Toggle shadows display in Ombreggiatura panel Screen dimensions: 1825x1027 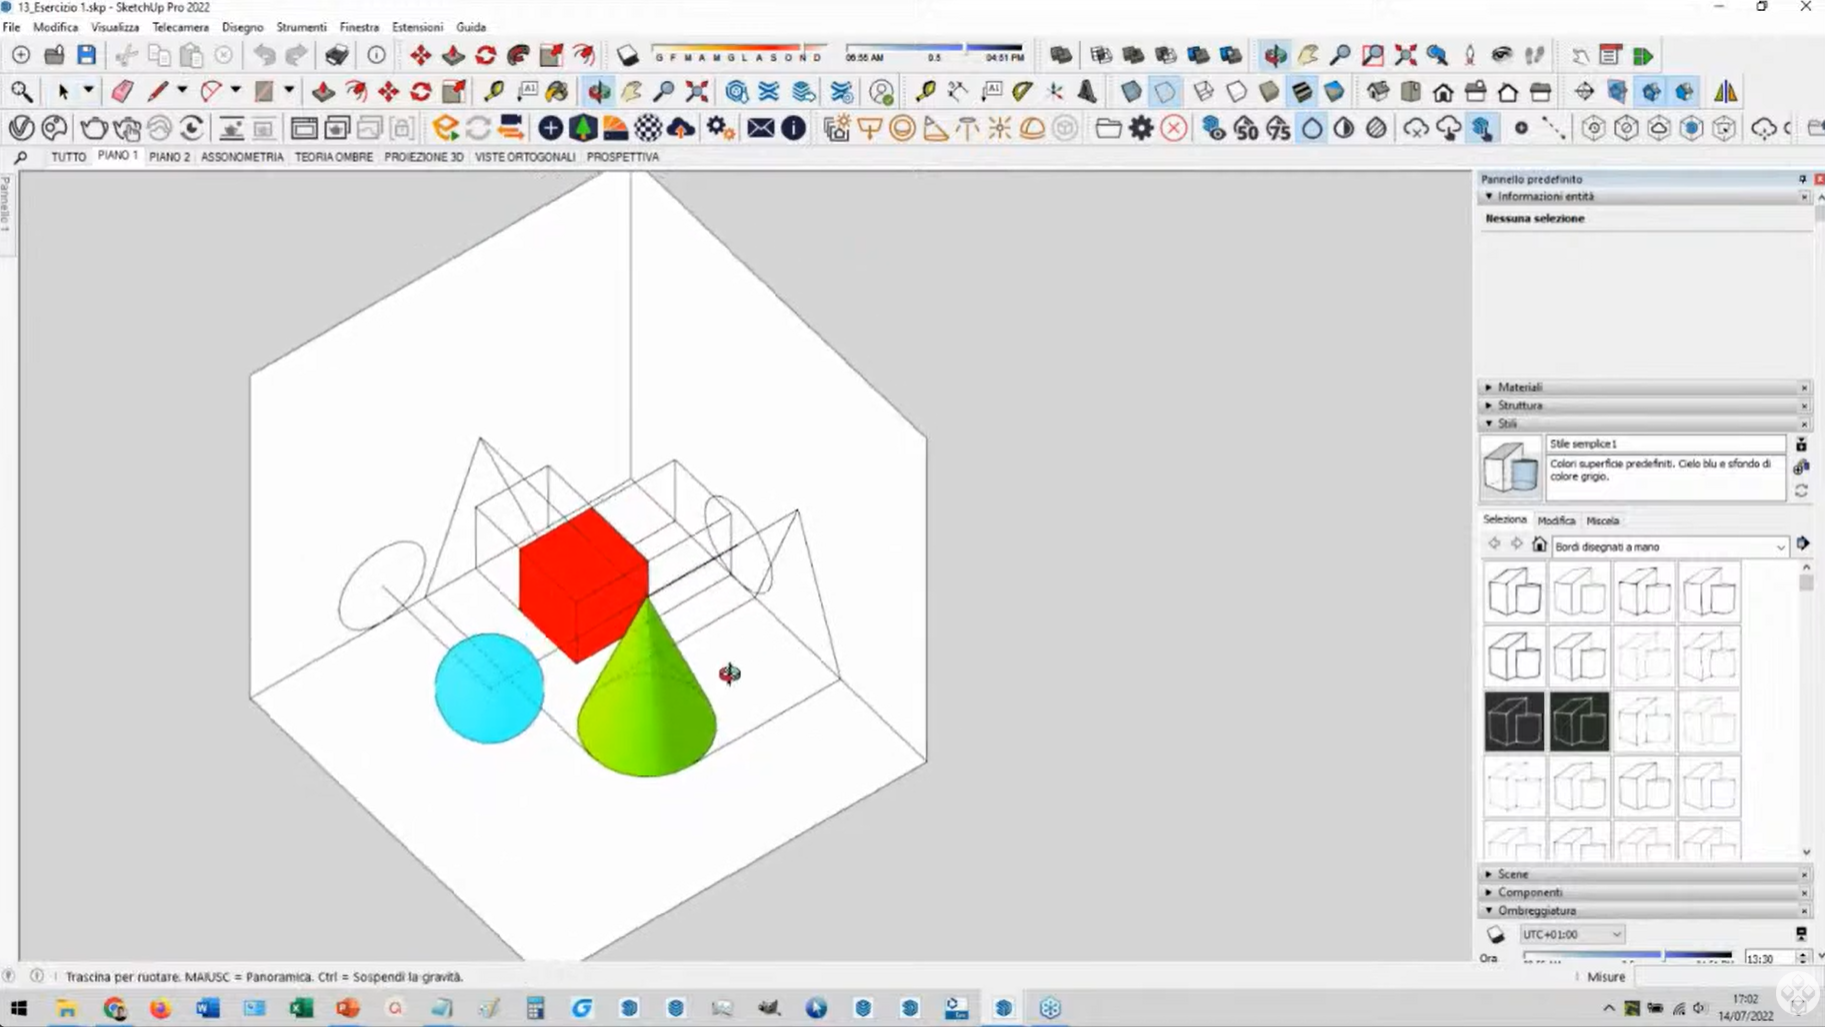(1495, 934)
